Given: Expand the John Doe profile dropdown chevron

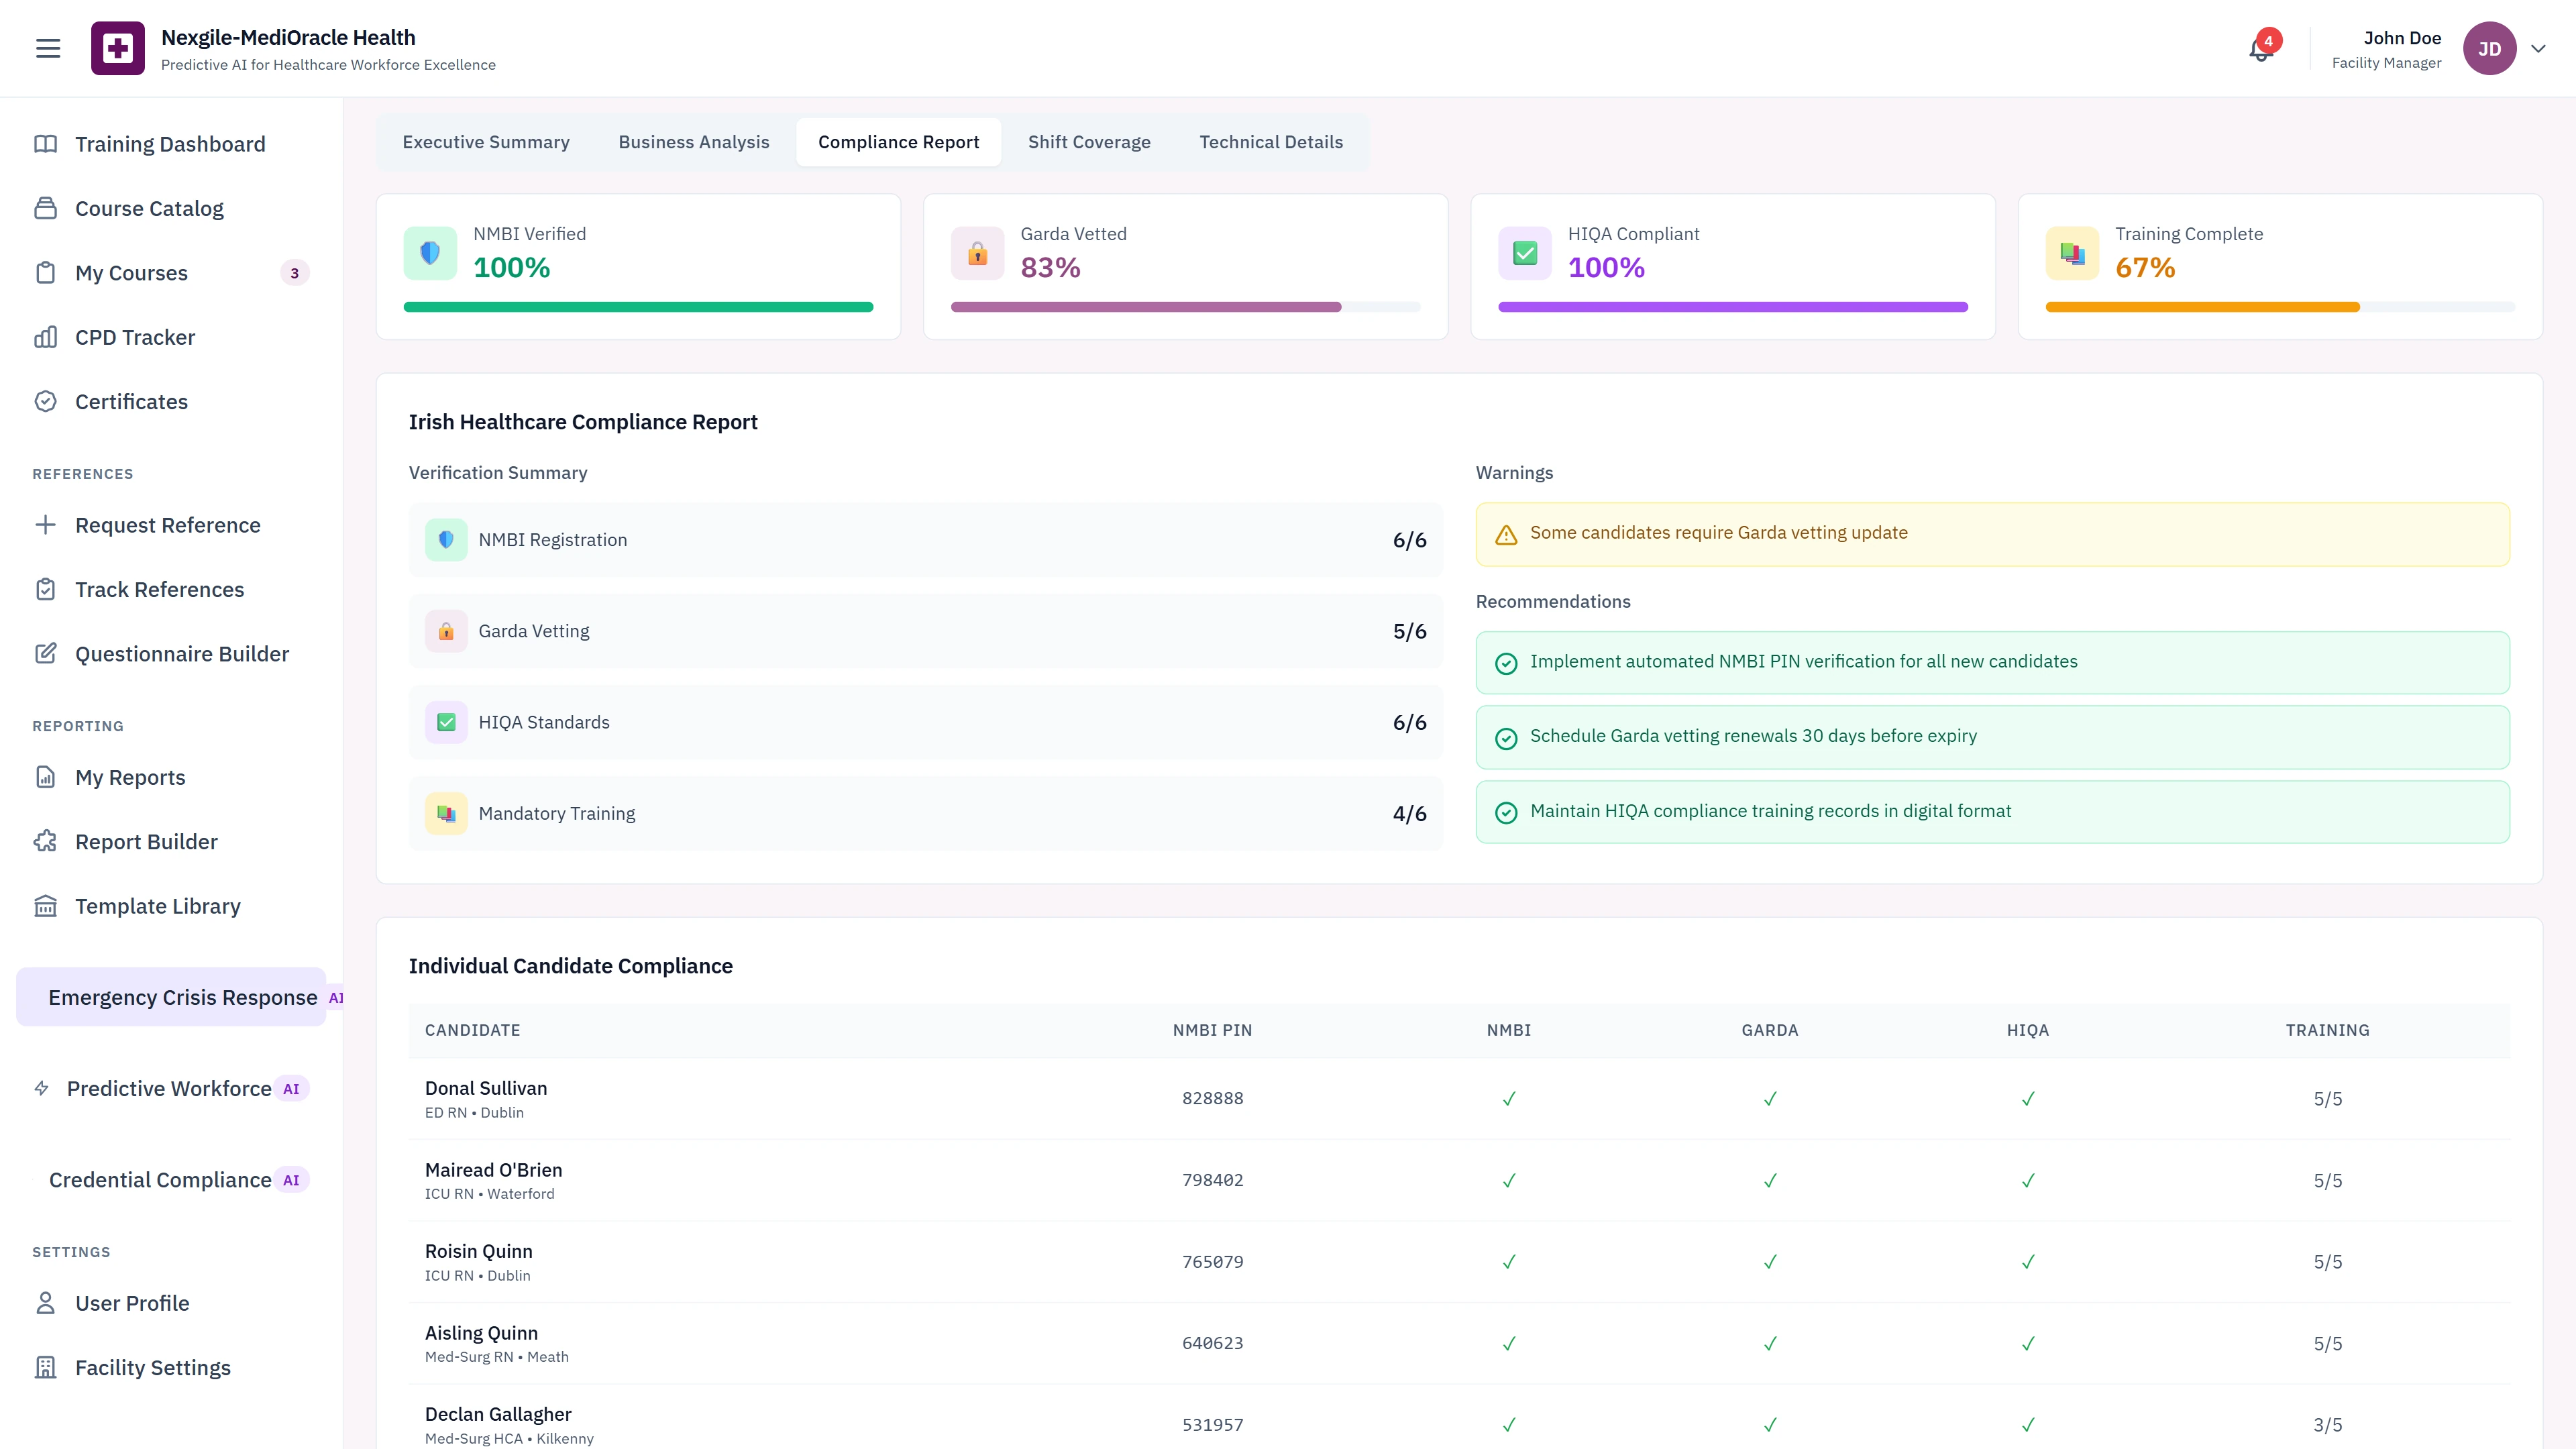Looking at the screenshot, I should (x=2538, y=49).
